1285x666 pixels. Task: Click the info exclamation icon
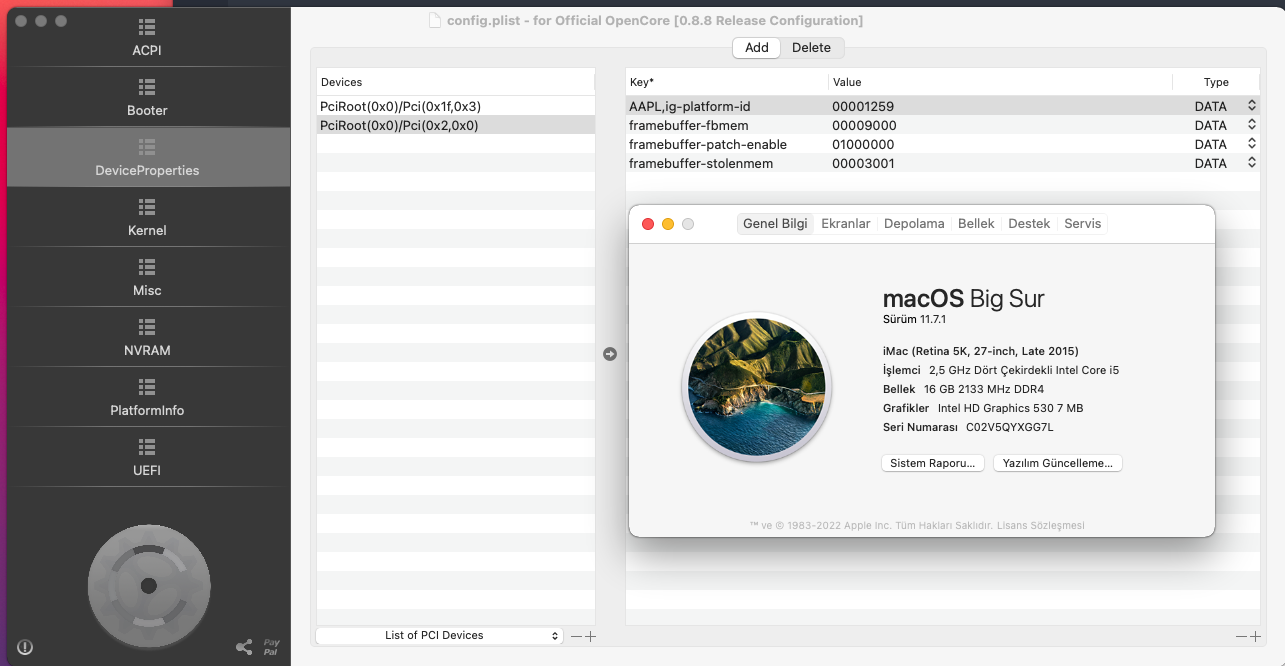(x=25, y=647)
